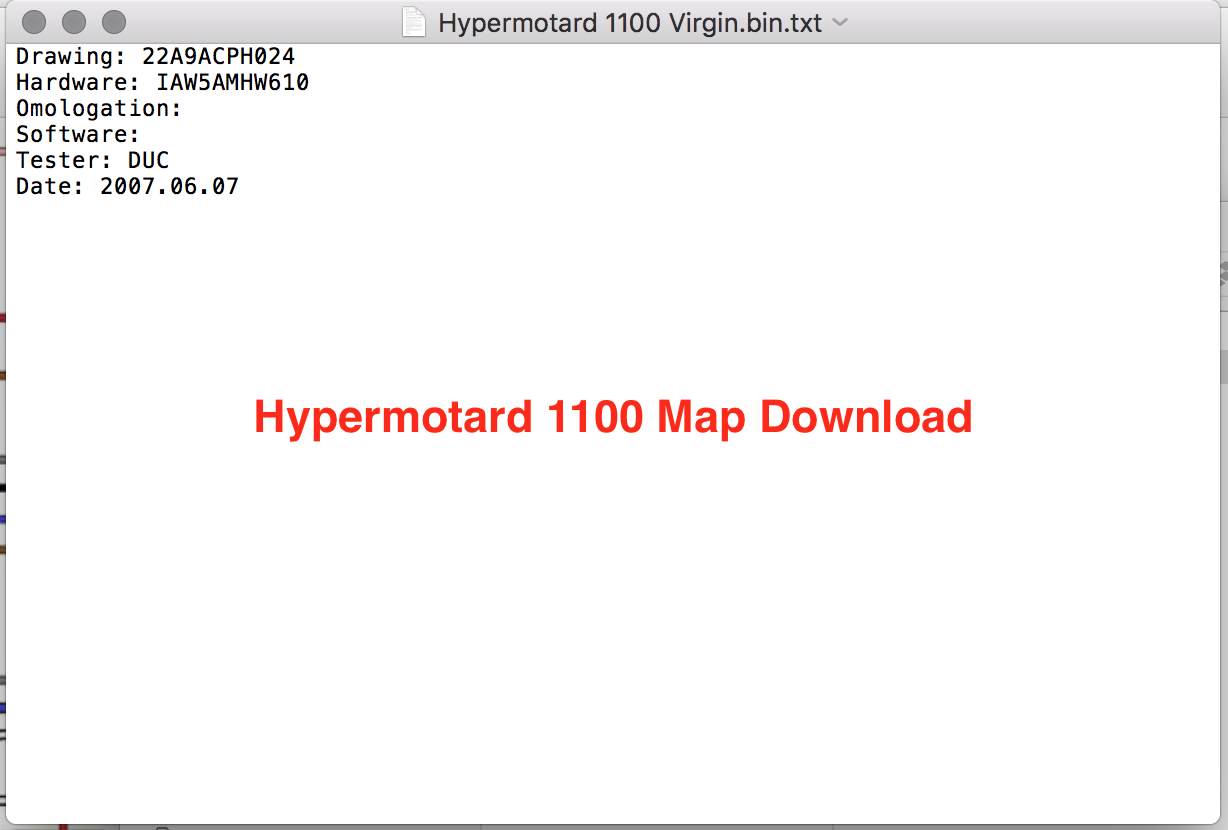Place cursor on the "Software:" line
The height and width of the screenshot is (830, 1228).
coord(78,134)
